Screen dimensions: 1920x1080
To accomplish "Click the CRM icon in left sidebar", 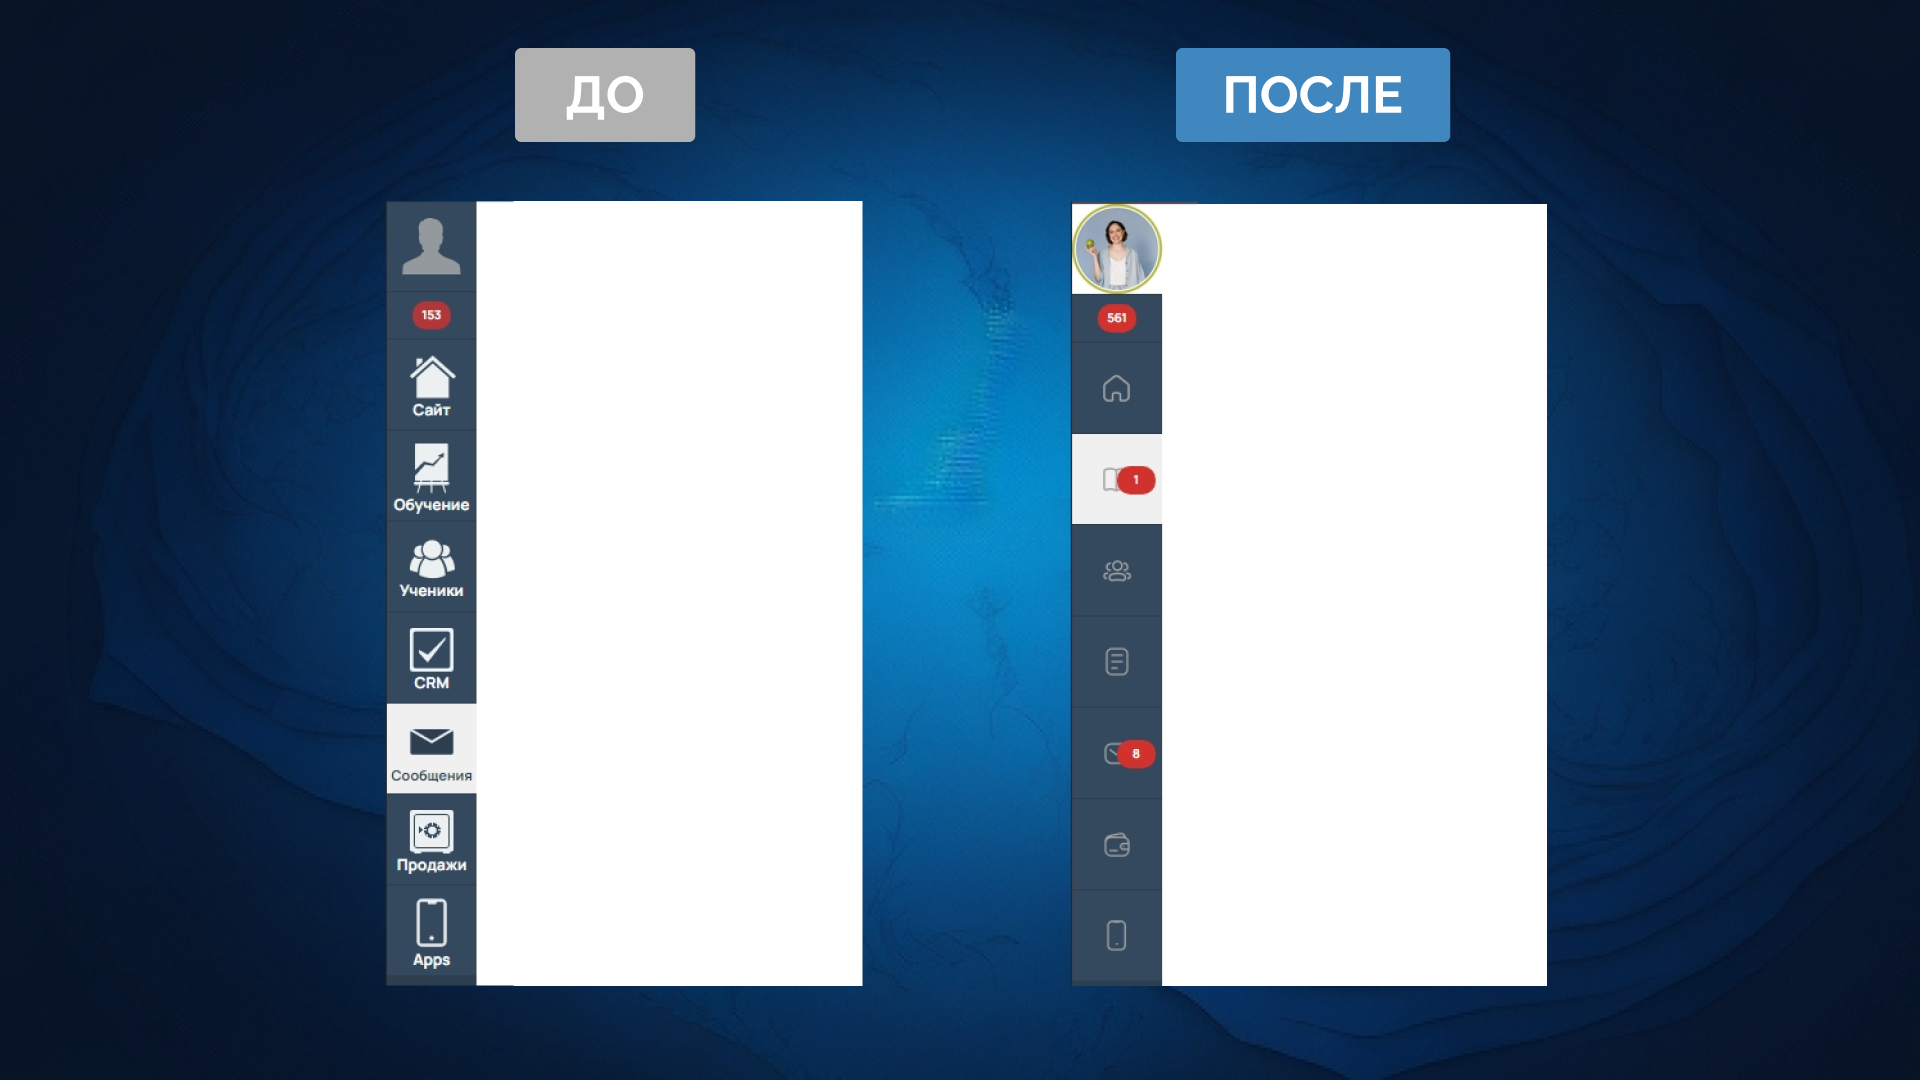I will click(430, 658).
